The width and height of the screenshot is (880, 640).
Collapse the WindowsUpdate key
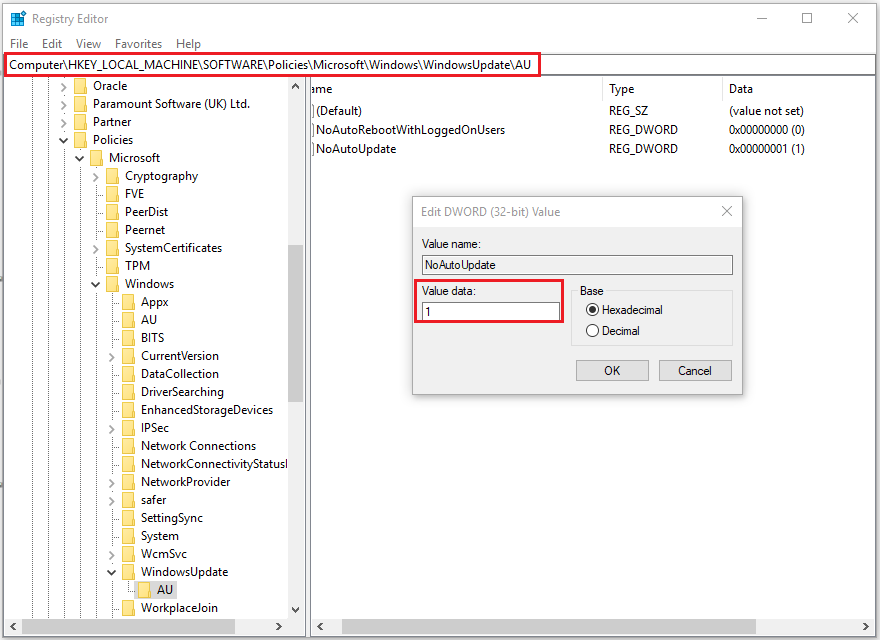pyautogui.click(x=112, y=573)
